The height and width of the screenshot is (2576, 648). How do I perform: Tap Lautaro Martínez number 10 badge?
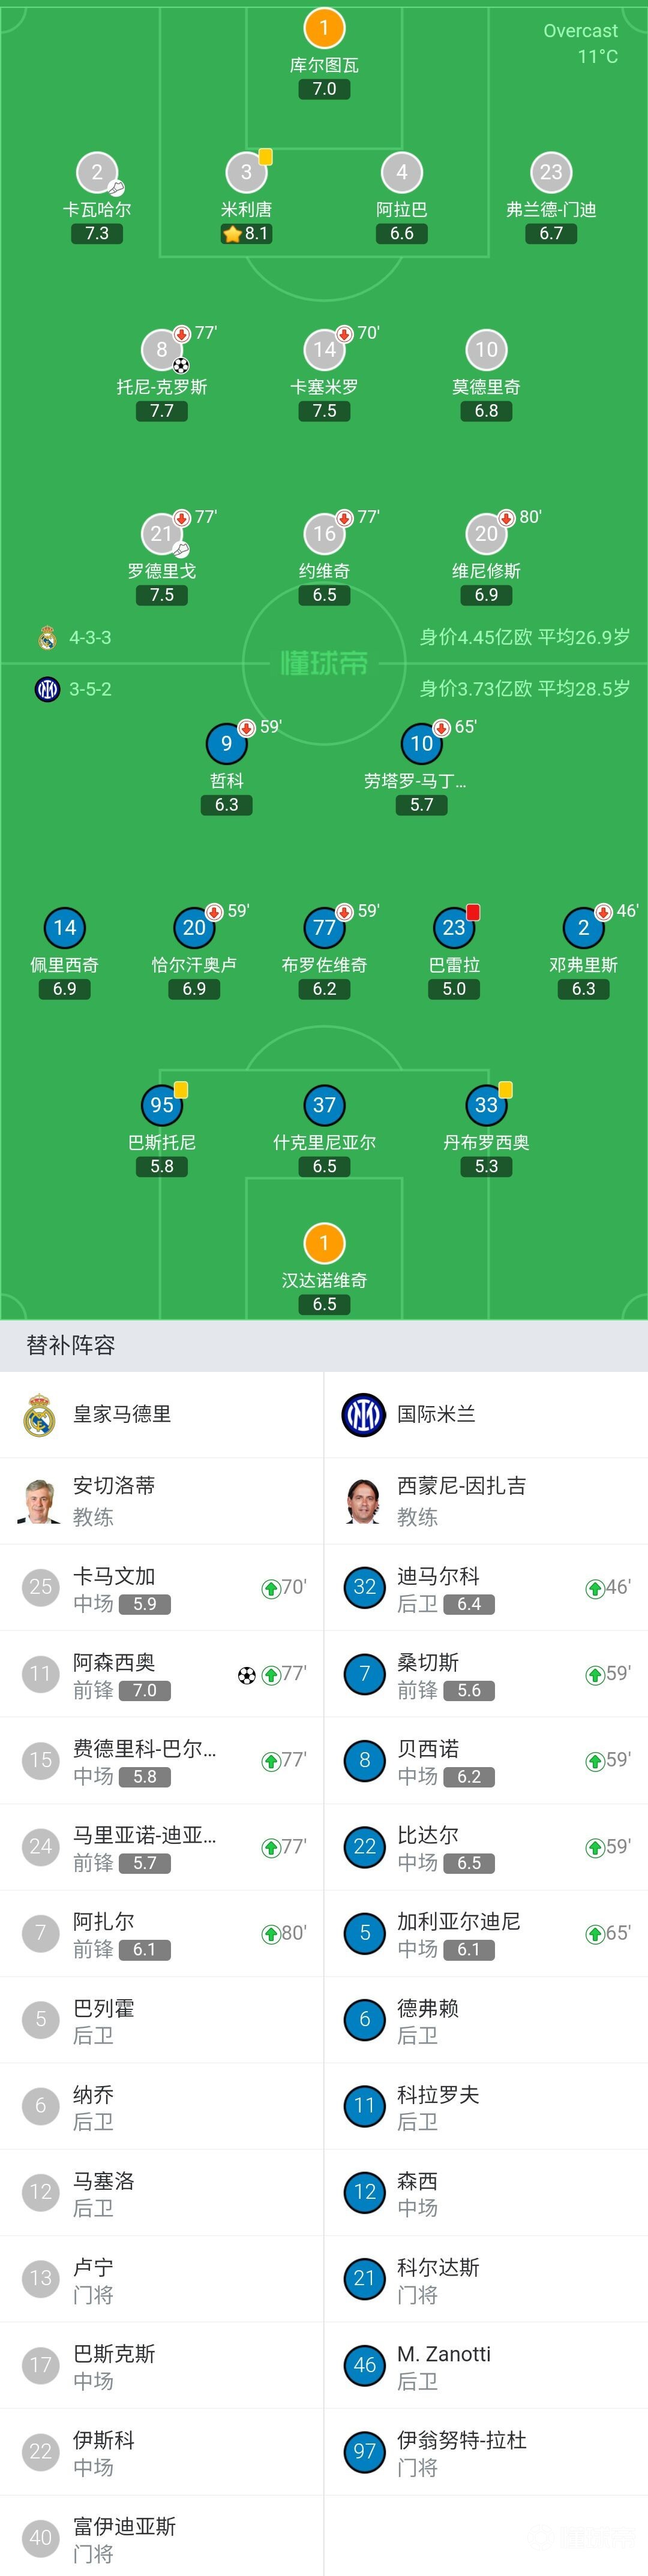422,743
